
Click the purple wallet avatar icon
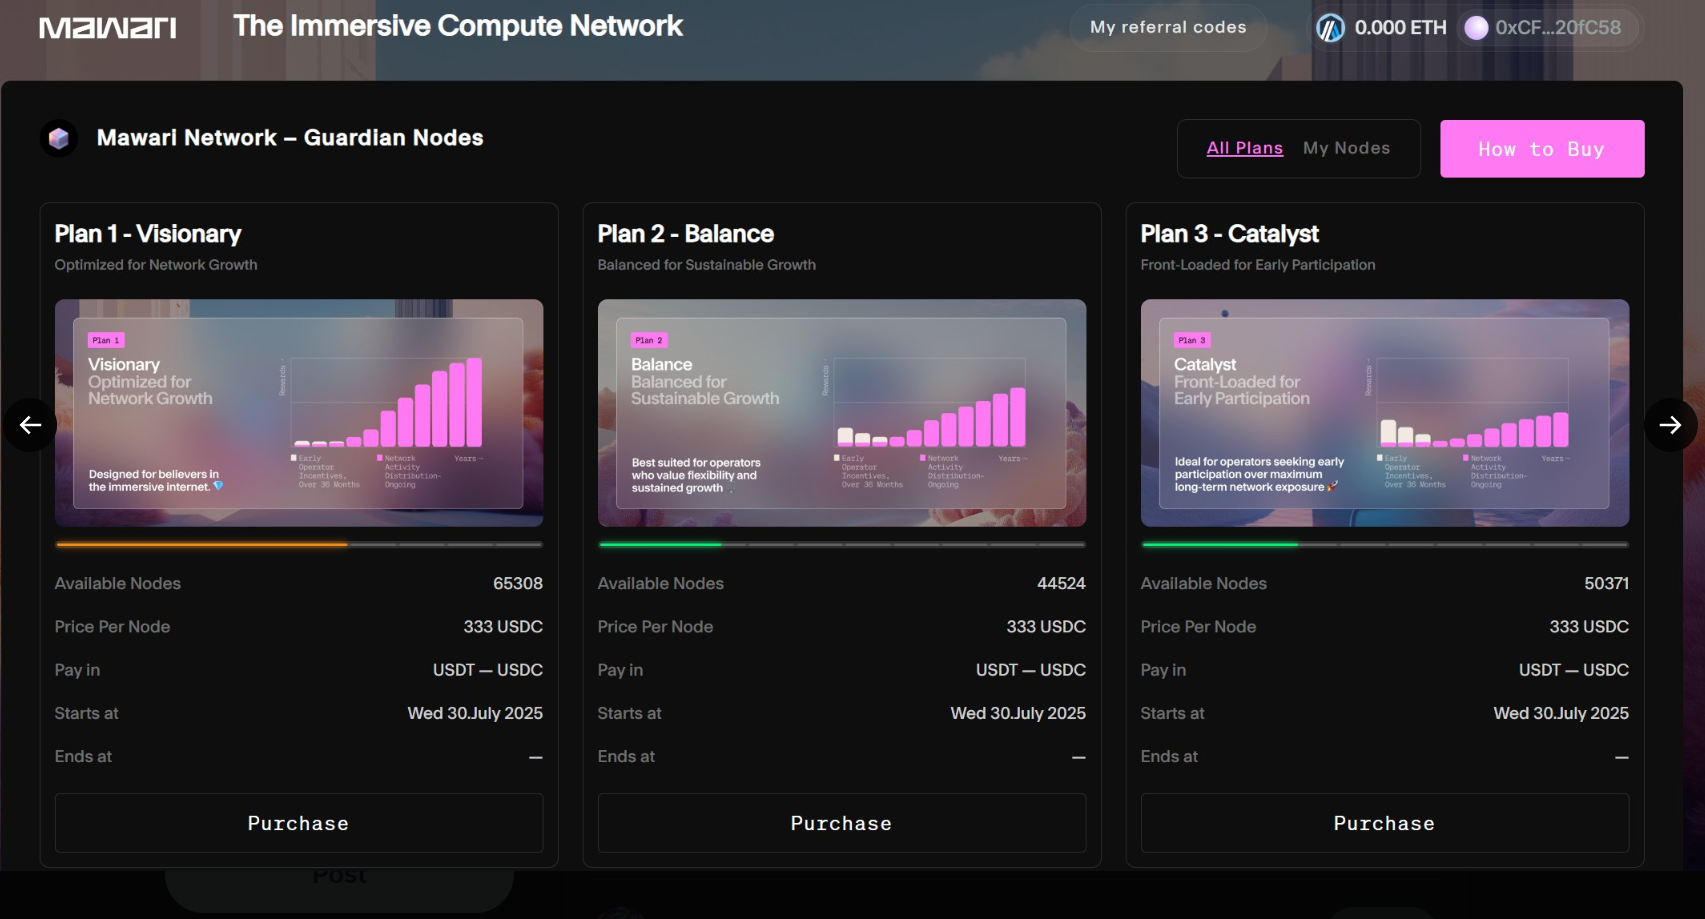[x=1476, y=28]
